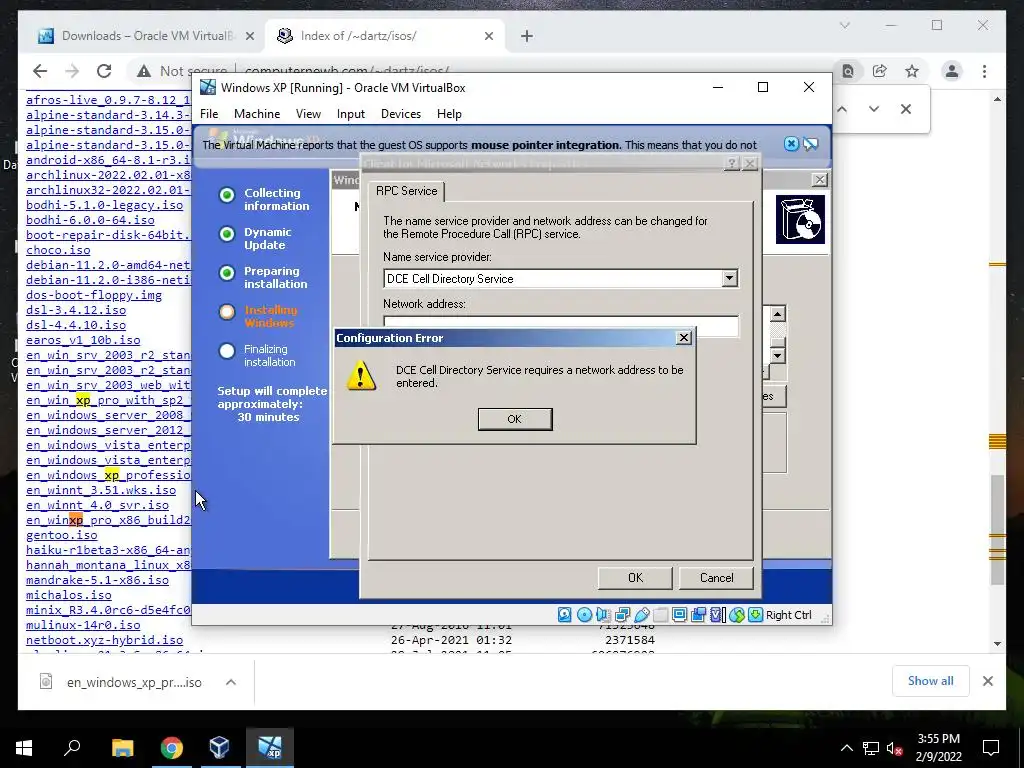The height and width of the screenshot is (768, 1024).
Task: Open gentoo.iso link
Action: [x=61, y=535]
